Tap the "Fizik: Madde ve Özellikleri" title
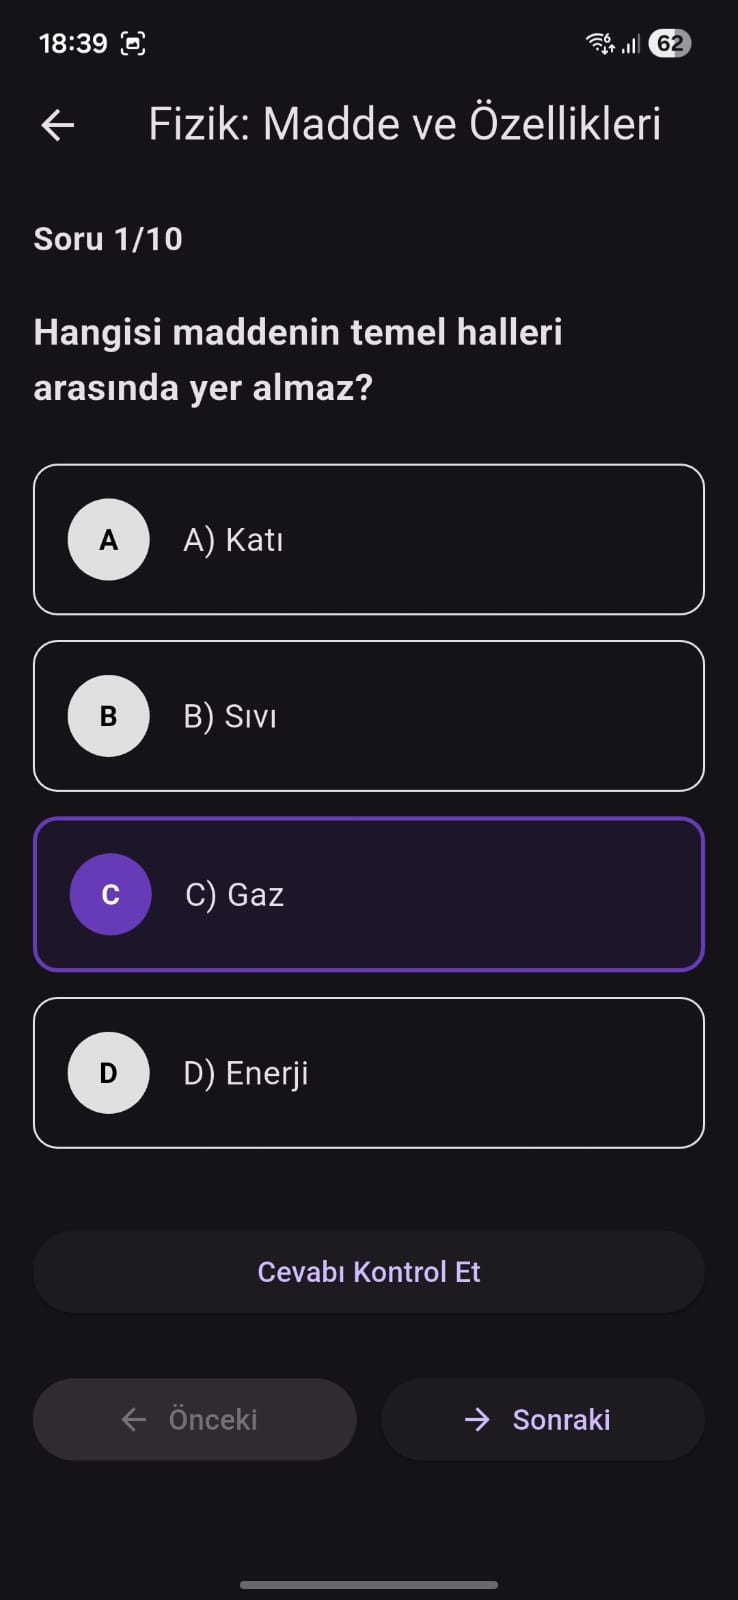This screenshot has height=1600, width=738. point(404,125)
